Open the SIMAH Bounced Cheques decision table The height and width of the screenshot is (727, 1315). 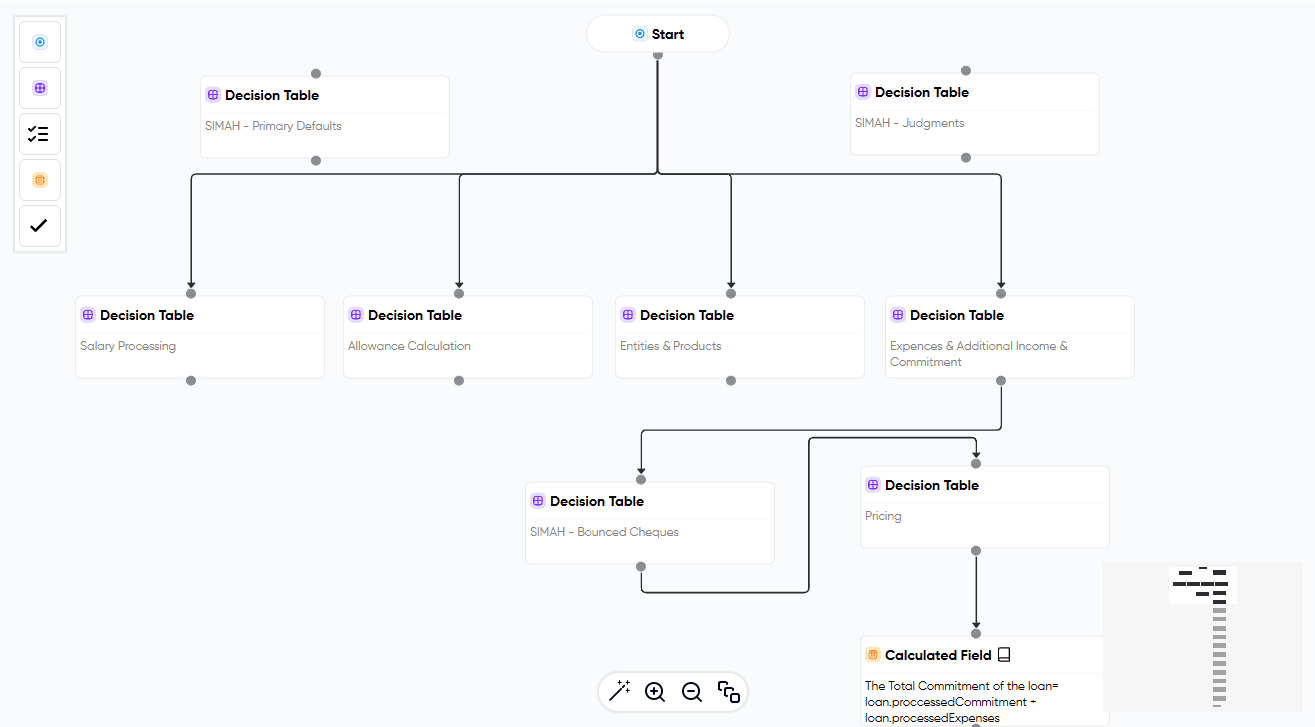pos(649,522)
